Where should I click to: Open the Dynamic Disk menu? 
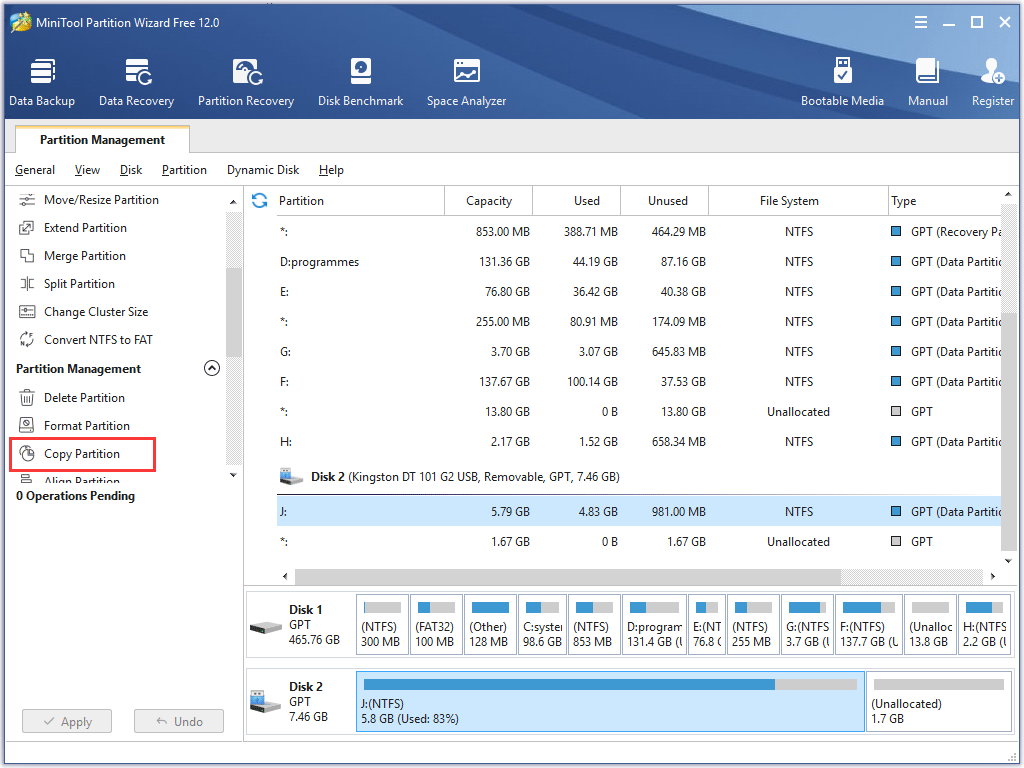pos(263,170)
